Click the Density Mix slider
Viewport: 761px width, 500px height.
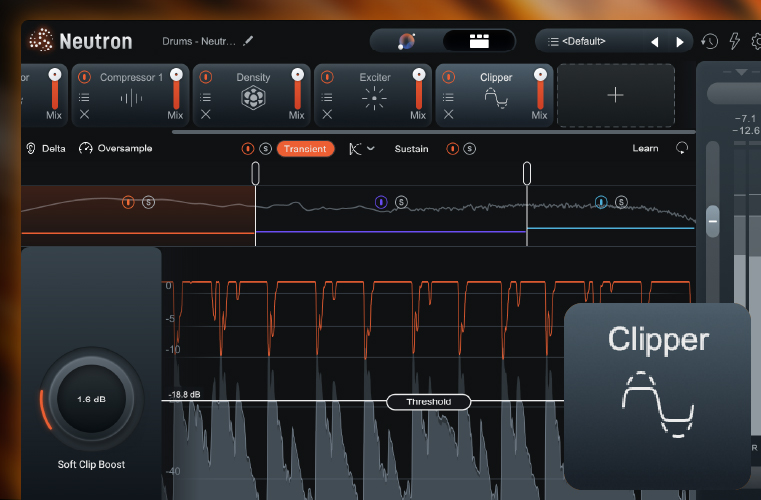click(298, 89)
